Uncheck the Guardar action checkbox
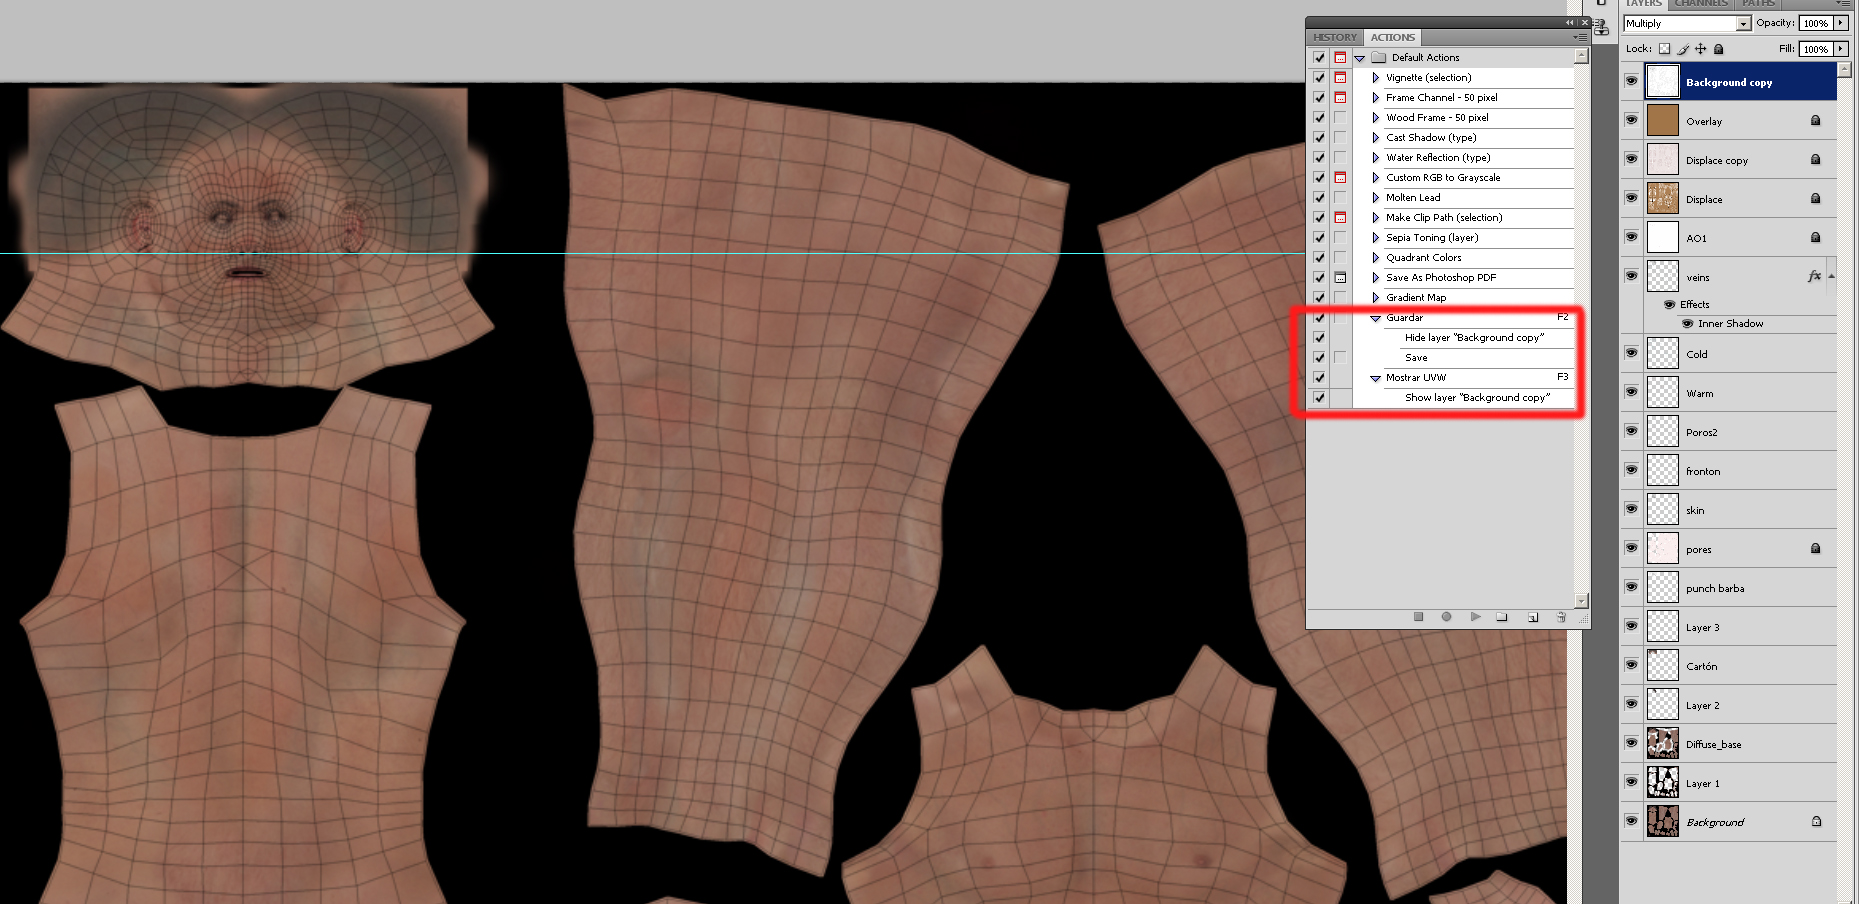The height and width of the screenshot is (904, 1859). click(1319, 317)
